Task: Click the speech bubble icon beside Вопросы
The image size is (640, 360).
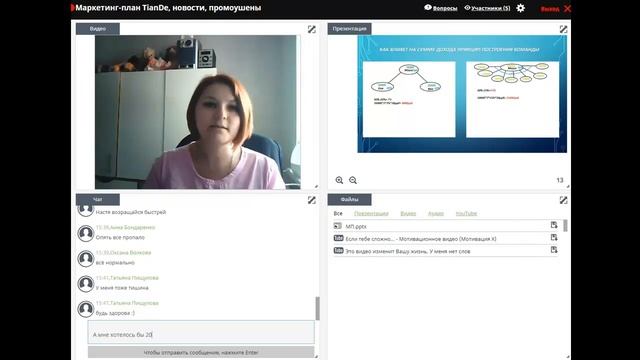Action: pos(428,7)
